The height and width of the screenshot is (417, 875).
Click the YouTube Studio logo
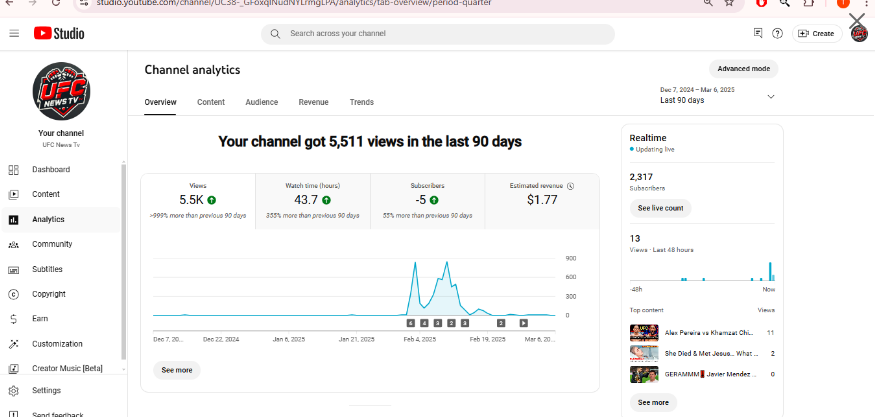[x=59, y=33]
